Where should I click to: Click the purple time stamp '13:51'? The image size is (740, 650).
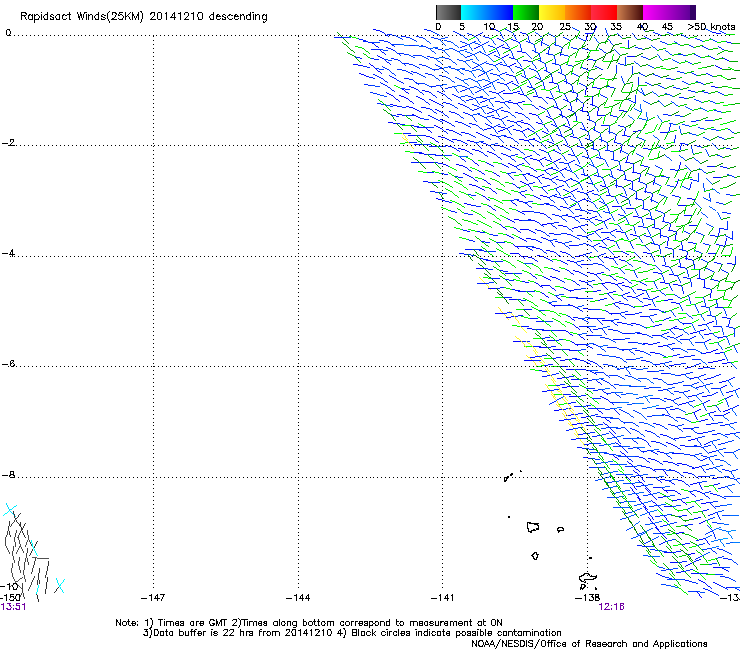click(x=13, y=607)
